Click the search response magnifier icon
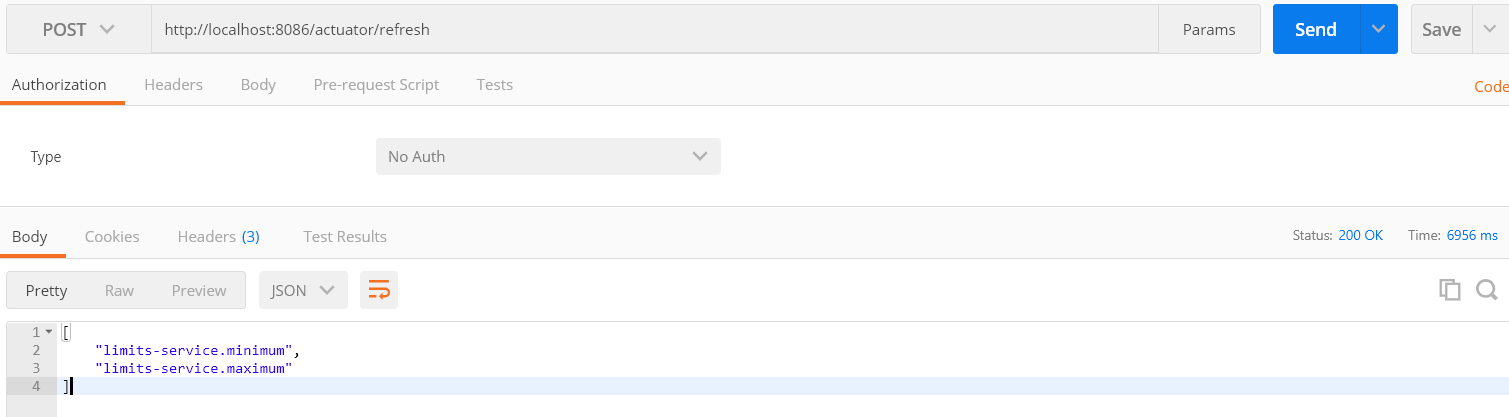This screenshot has height=417, width=1509. point(1486,290)
